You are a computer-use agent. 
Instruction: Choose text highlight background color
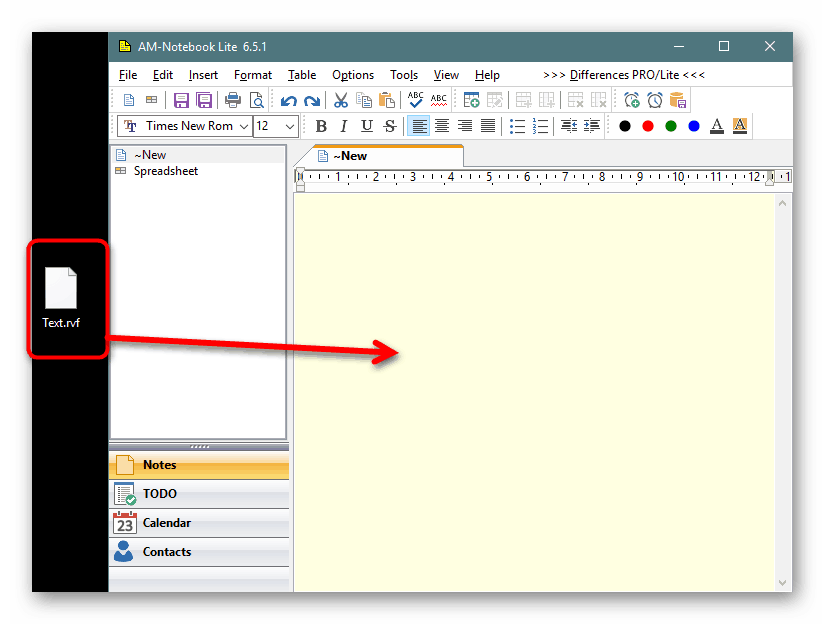coord(740,126)
